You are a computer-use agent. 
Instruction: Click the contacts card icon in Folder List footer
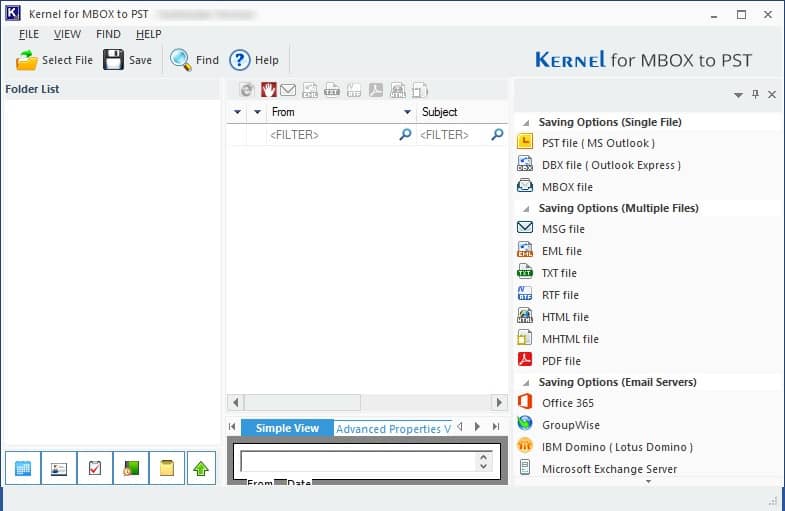(59, 468)
